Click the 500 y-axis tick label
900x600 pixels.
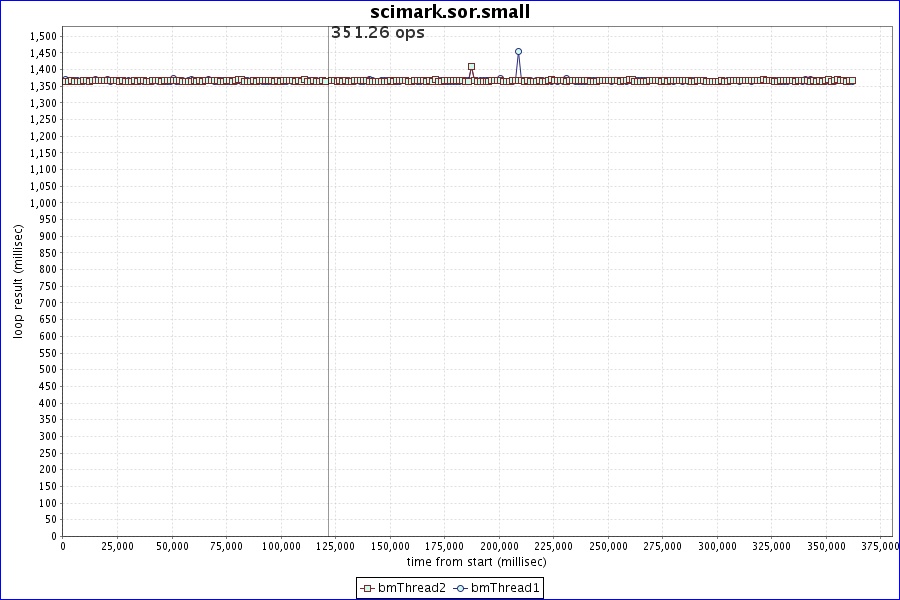(x=47, y=369)
